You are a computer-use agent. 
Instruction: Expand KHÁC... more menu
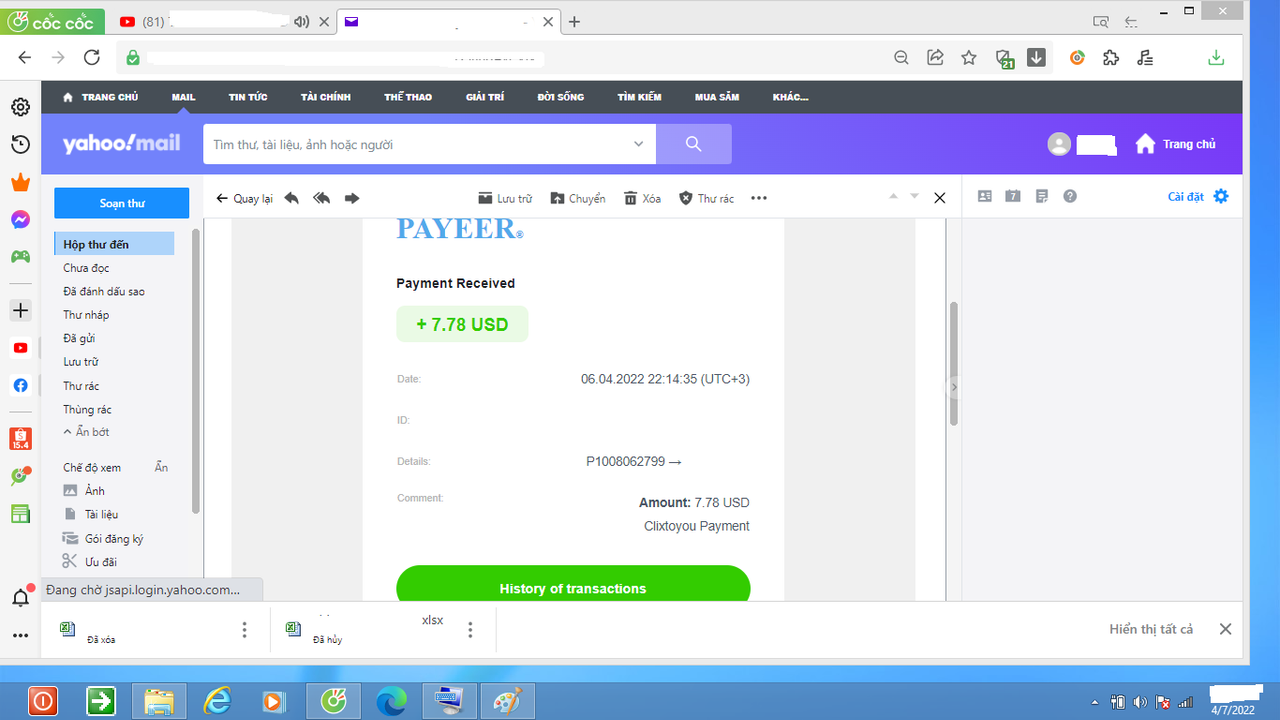(x=790, y=97)
